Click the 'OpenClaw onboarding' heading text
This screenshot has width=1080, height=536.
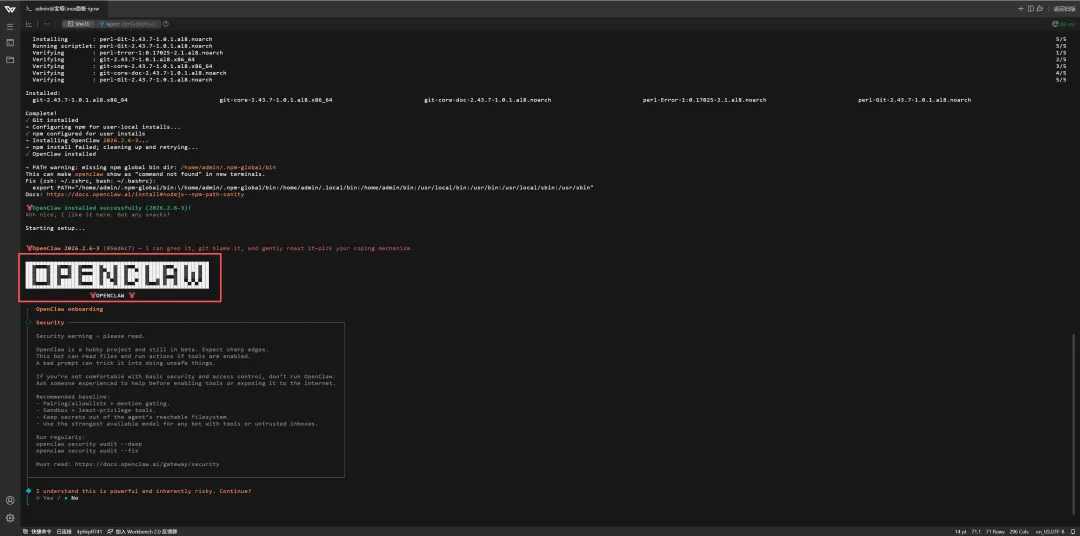point(69,309)
